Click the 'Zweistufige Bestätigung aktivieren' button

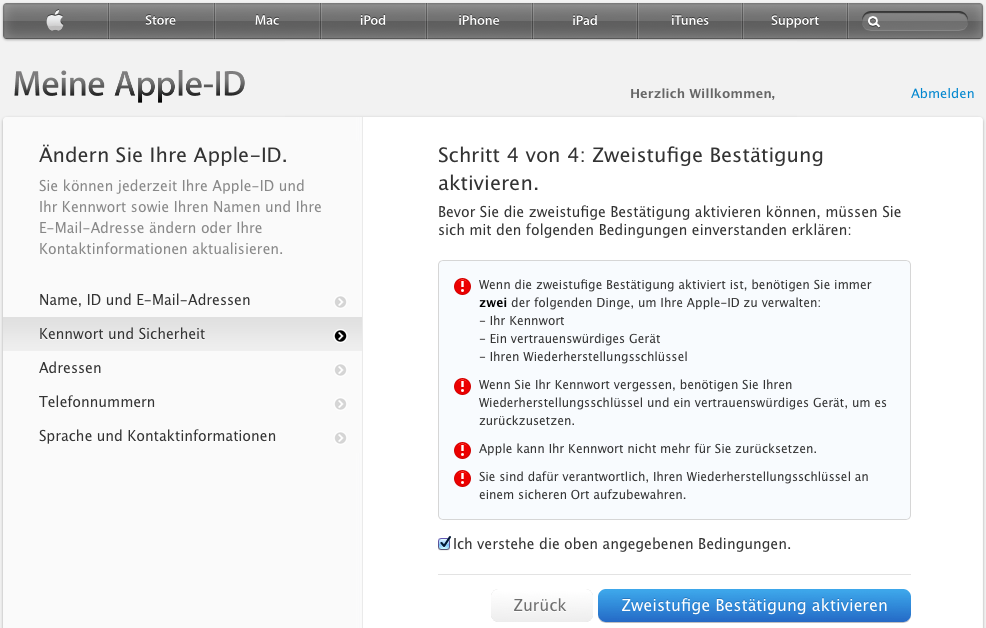tap(754, 605)
